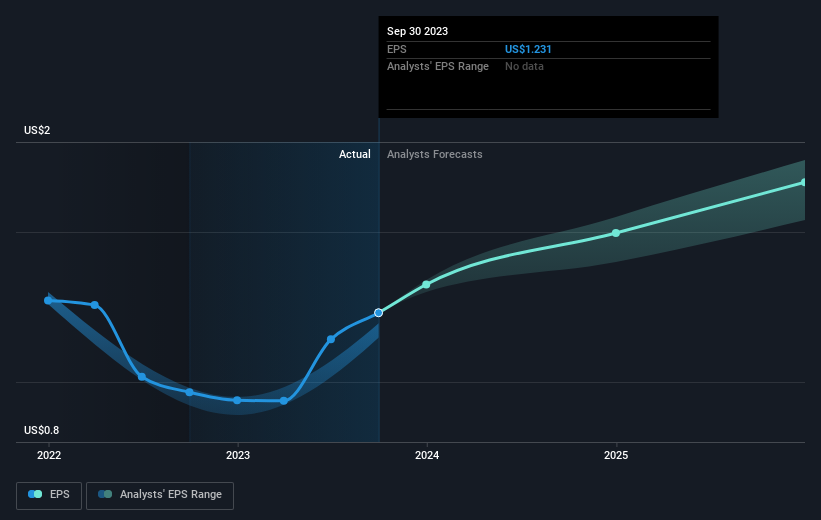Screen dimensions: 821x520
Task: Toggle the Analysts' EPS Range legend button
Action: 160,495
